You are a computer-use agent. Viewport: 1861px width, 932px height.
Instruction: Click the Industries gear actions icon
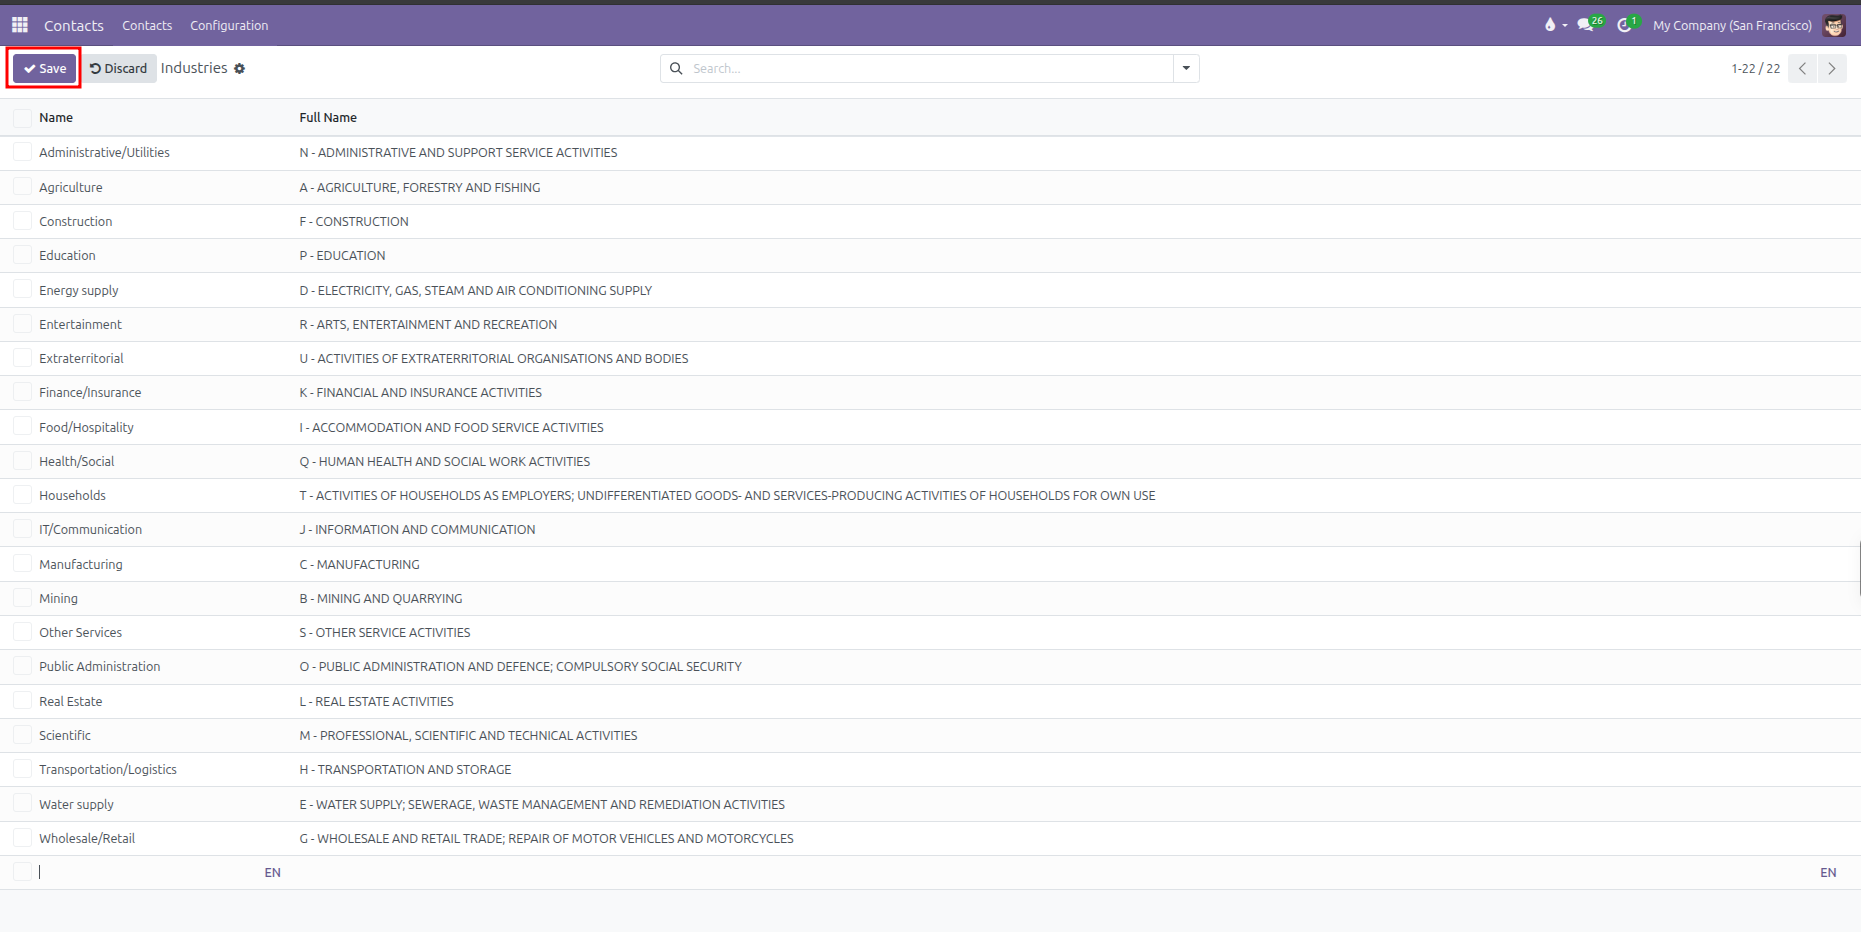tap(240, 69)
